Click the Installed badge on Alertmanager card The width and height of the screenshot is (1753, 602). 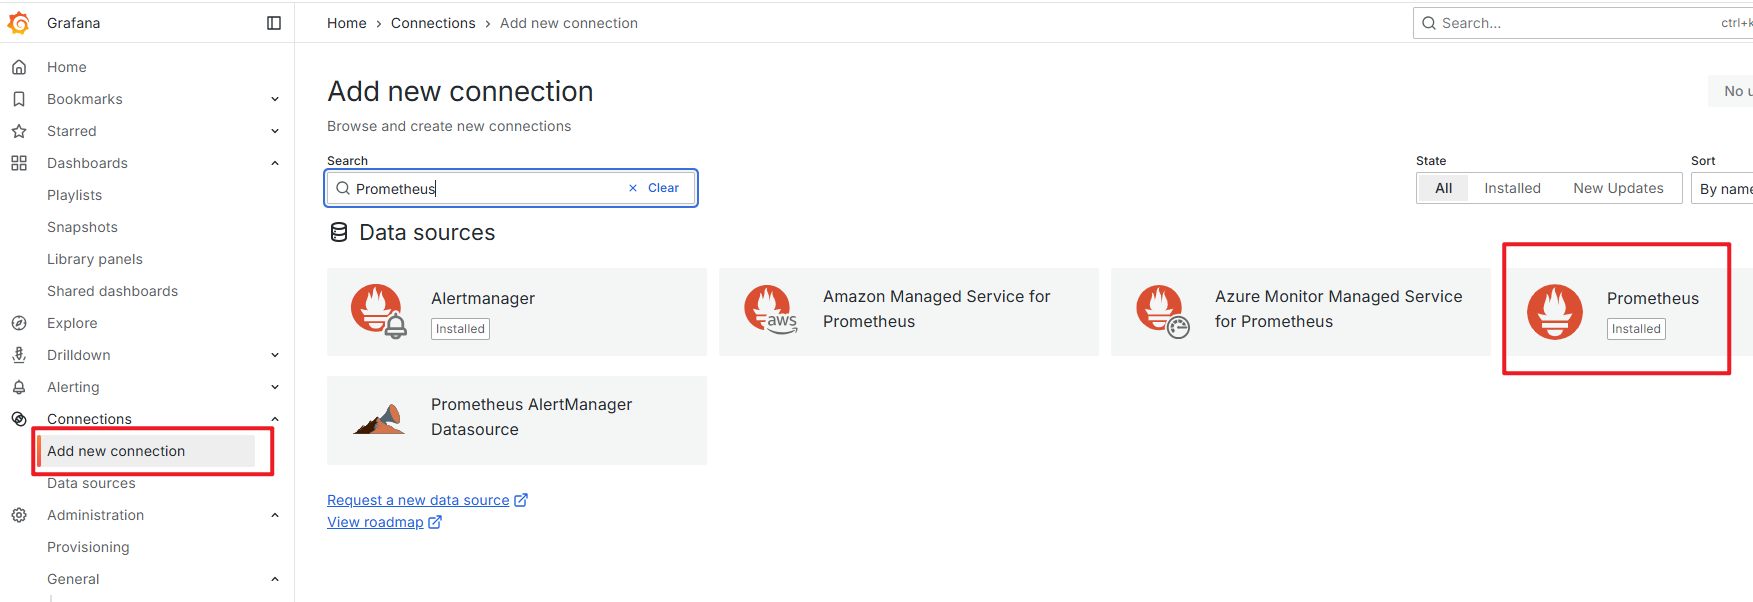click(460, 329)
